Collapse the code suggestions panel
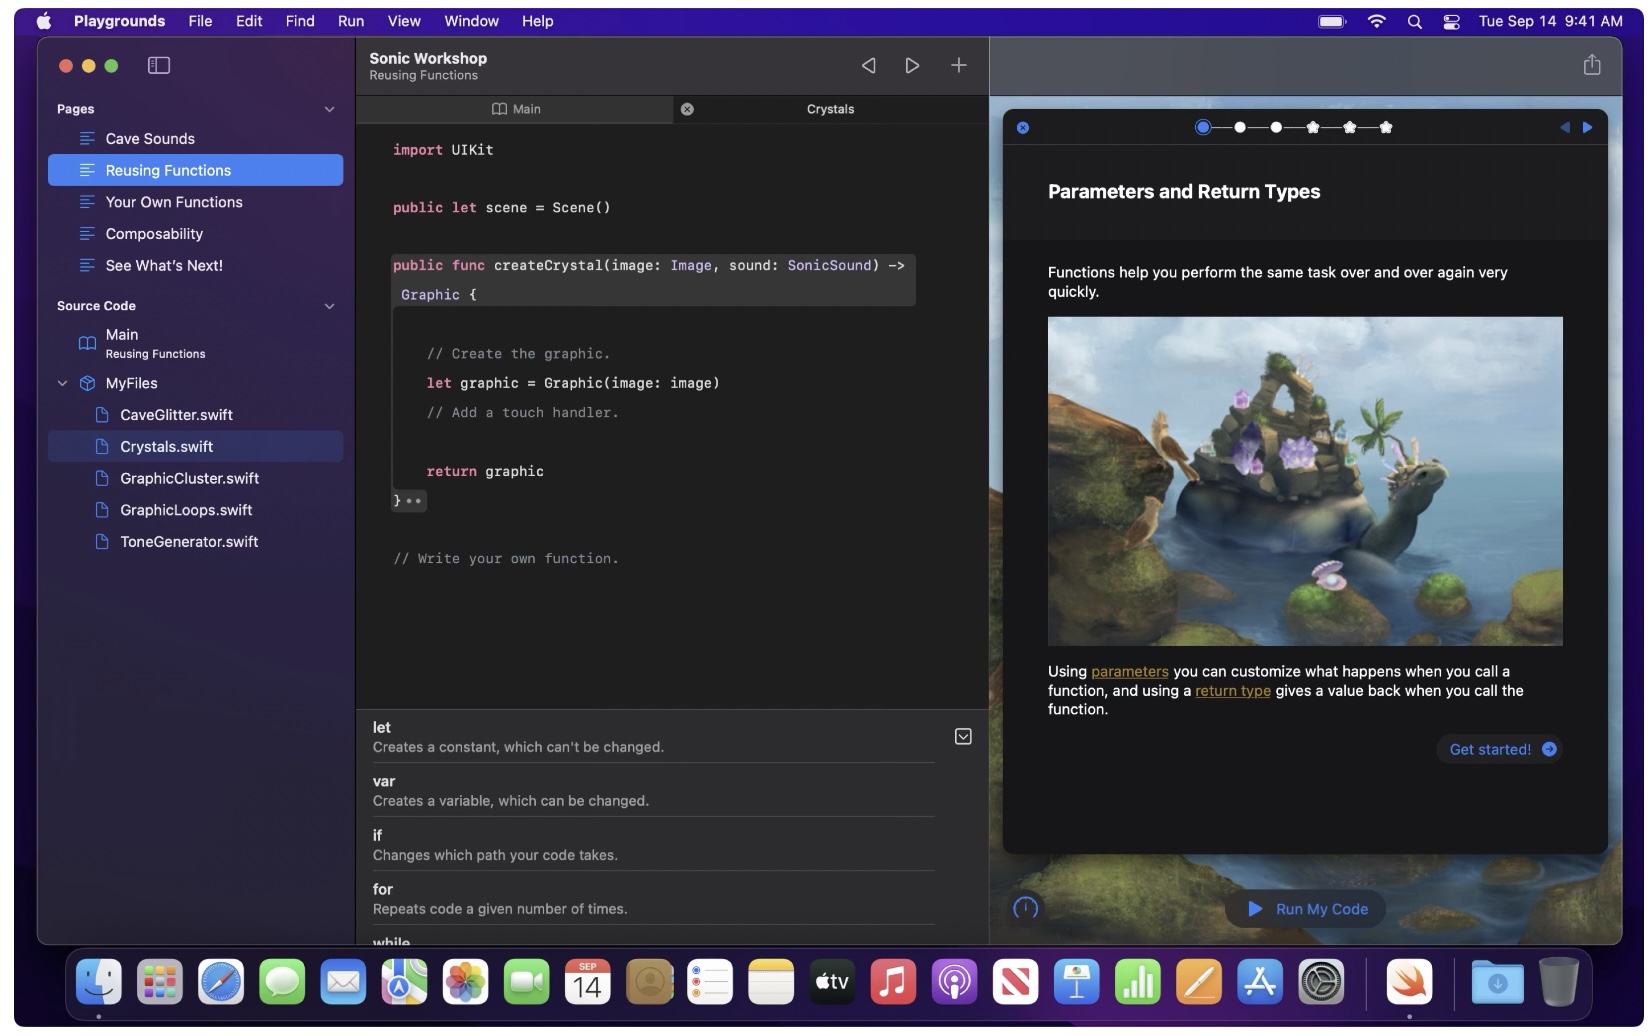1652x1036 pixels. [962, 737]
